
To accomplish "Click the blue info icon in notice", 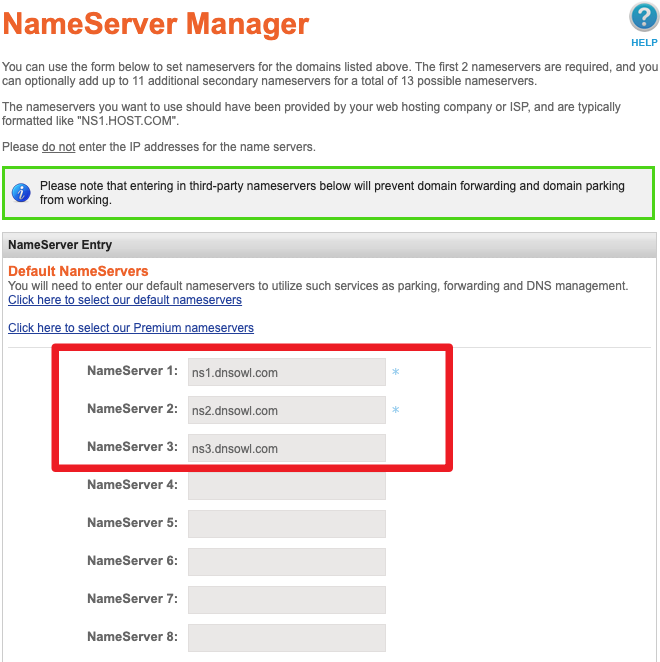I will click(21, 193).
